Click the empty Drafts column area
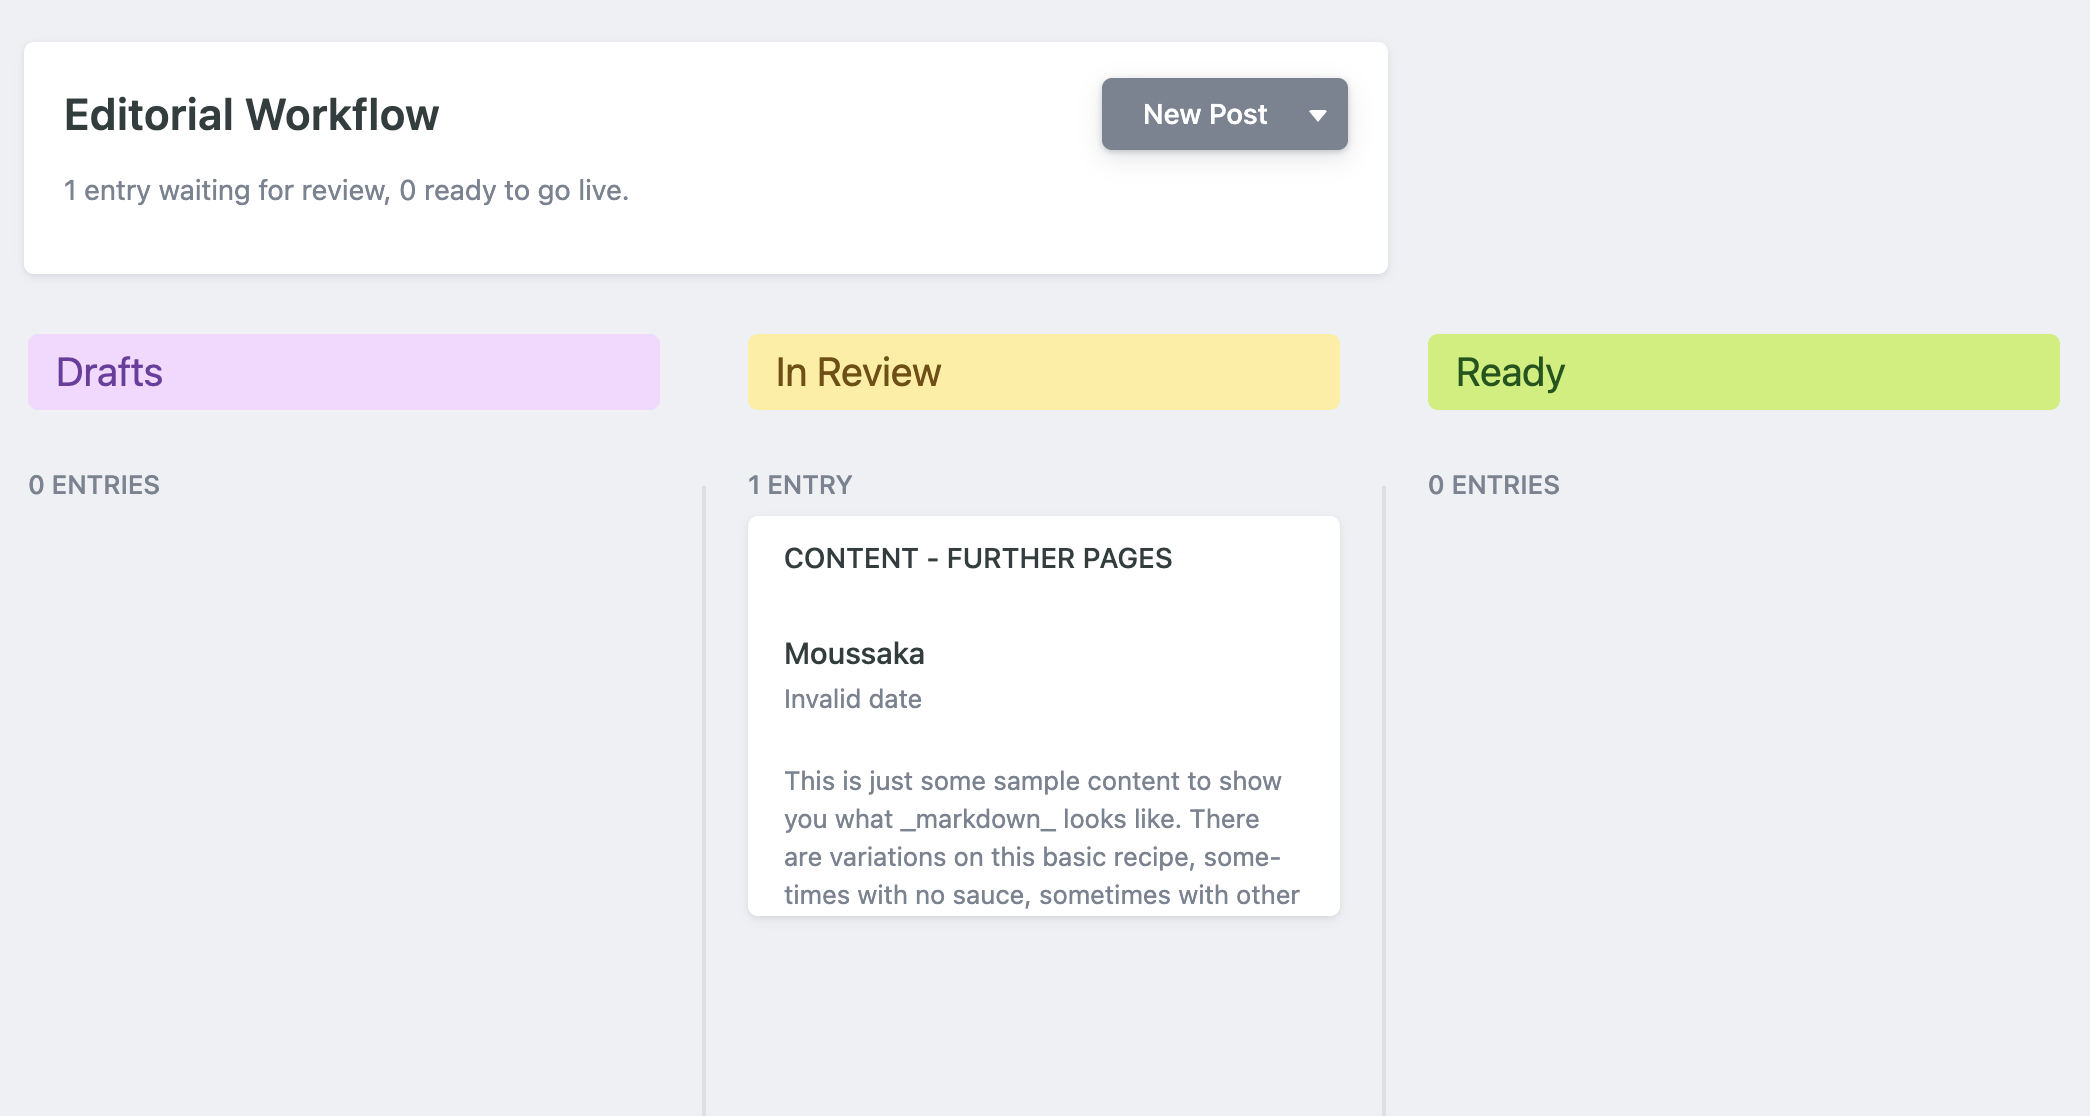2090x1116 pixels. (344, 800)
